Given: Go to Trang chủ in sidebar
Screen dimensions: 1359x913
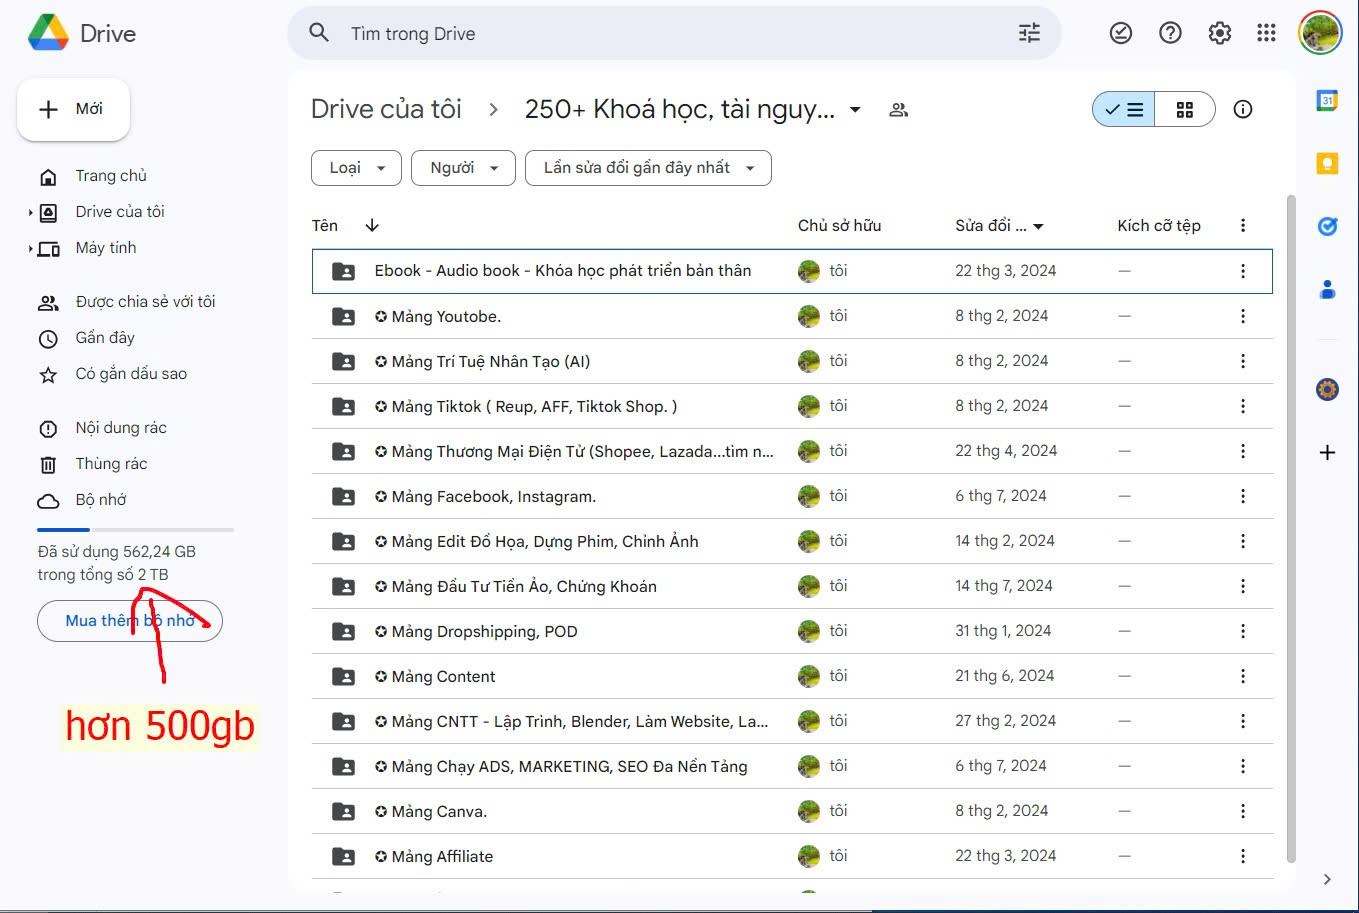Looking at the screenshot, I should pyautogui.click(x=111, y=175).
